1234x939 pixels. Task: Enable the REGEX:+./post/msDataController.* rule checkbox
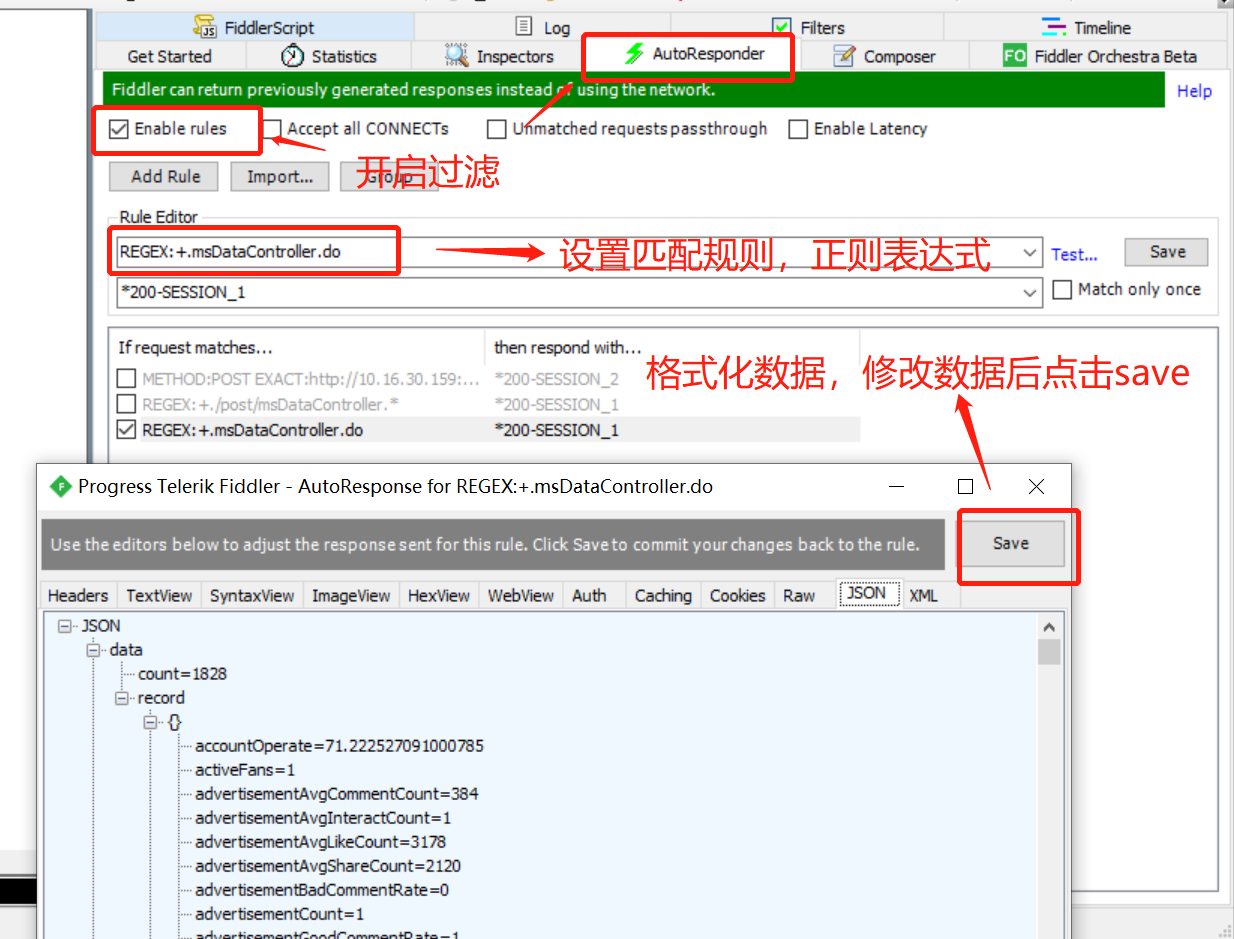tap(126, 404)
